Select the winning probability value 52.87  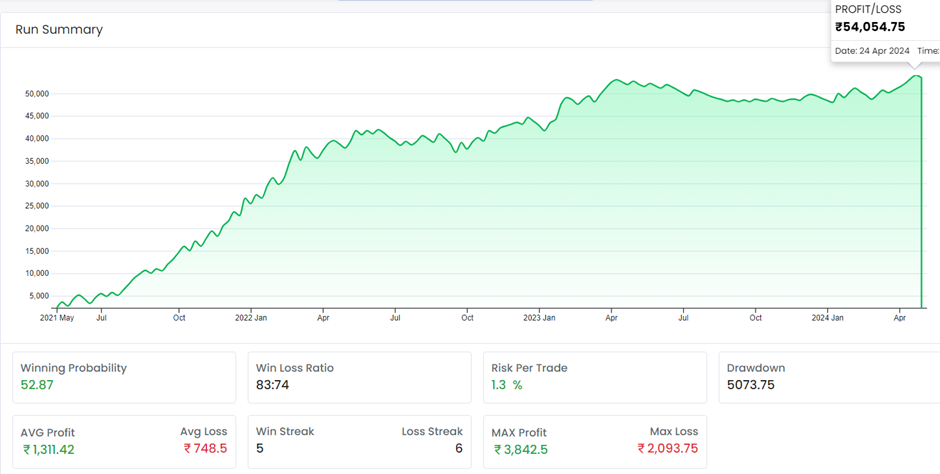pos(37,385)
